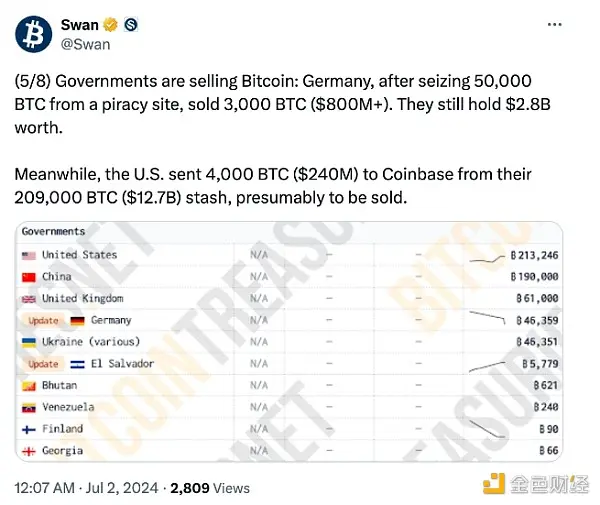Click the gold verified badge
600x505 pixels.
coord(111,25)
